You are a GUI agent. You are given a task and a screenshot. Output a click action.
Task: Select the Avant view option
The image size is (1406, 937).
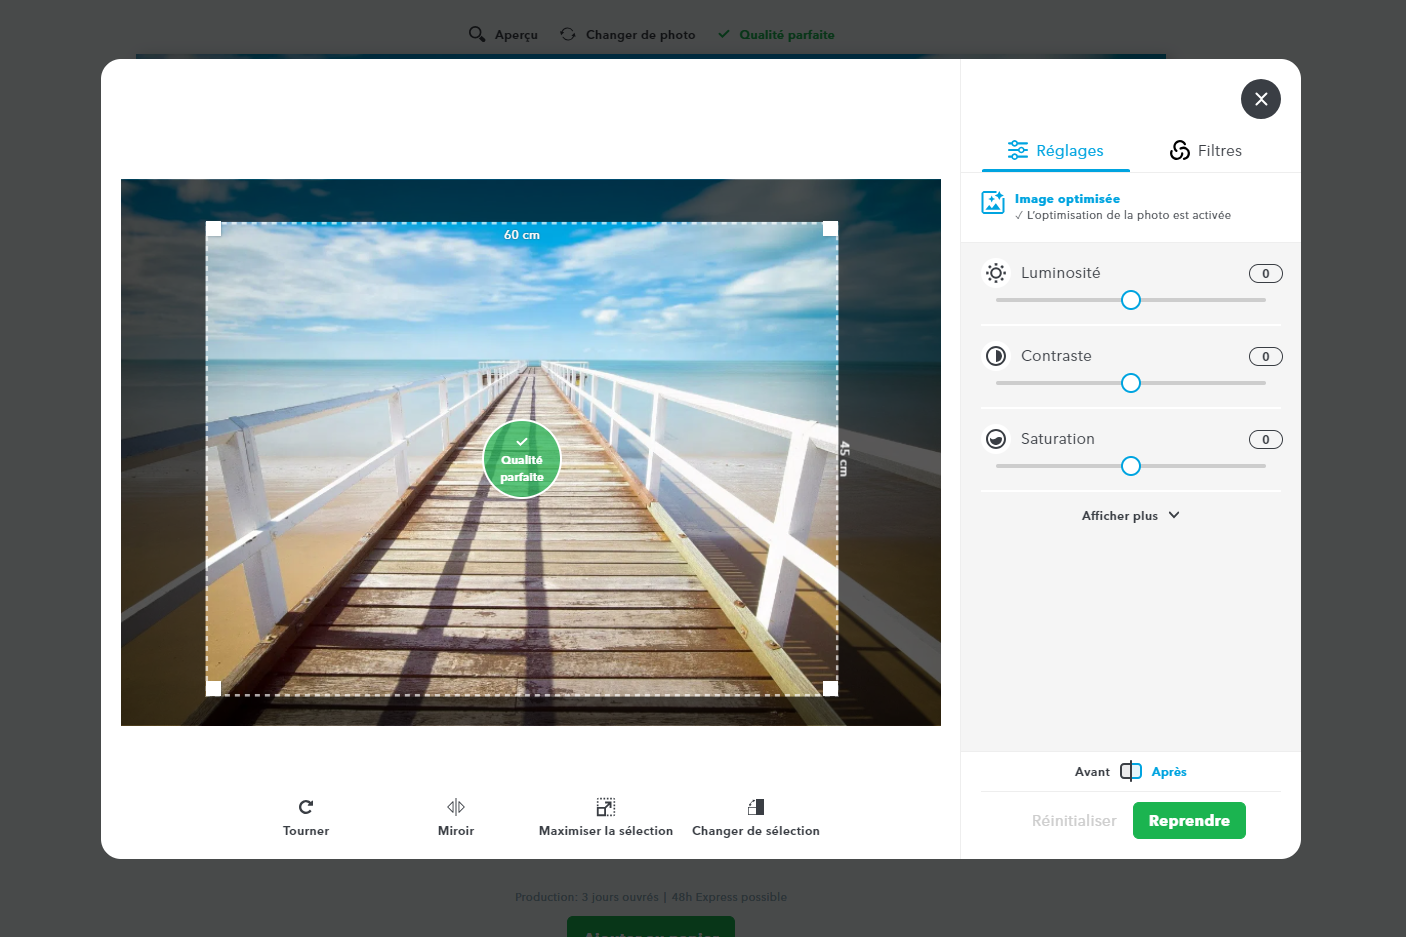pyautogui.click(x=1092, y=772)
